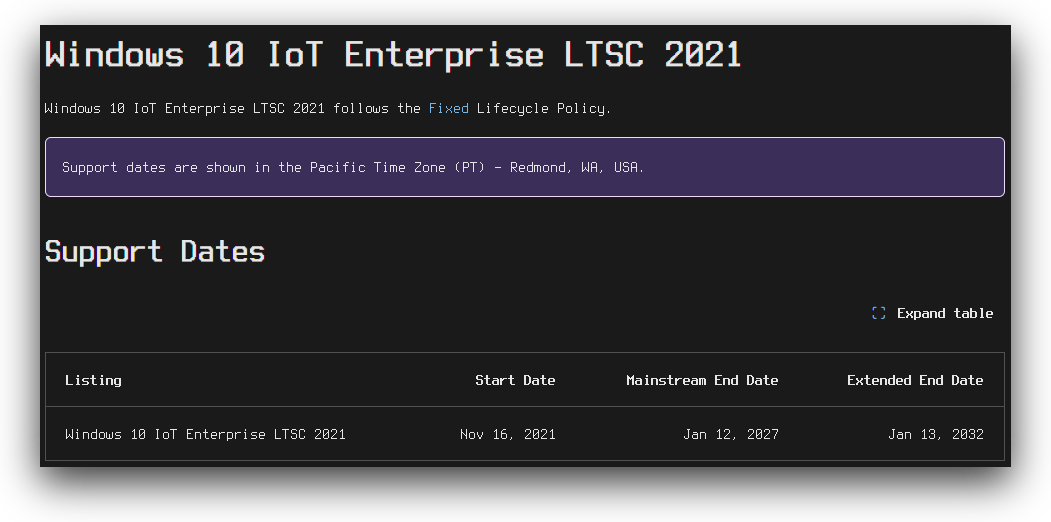Click the Expand table button label
The width and height of the screenshot is (1051, 522).
tap(944, 313)
